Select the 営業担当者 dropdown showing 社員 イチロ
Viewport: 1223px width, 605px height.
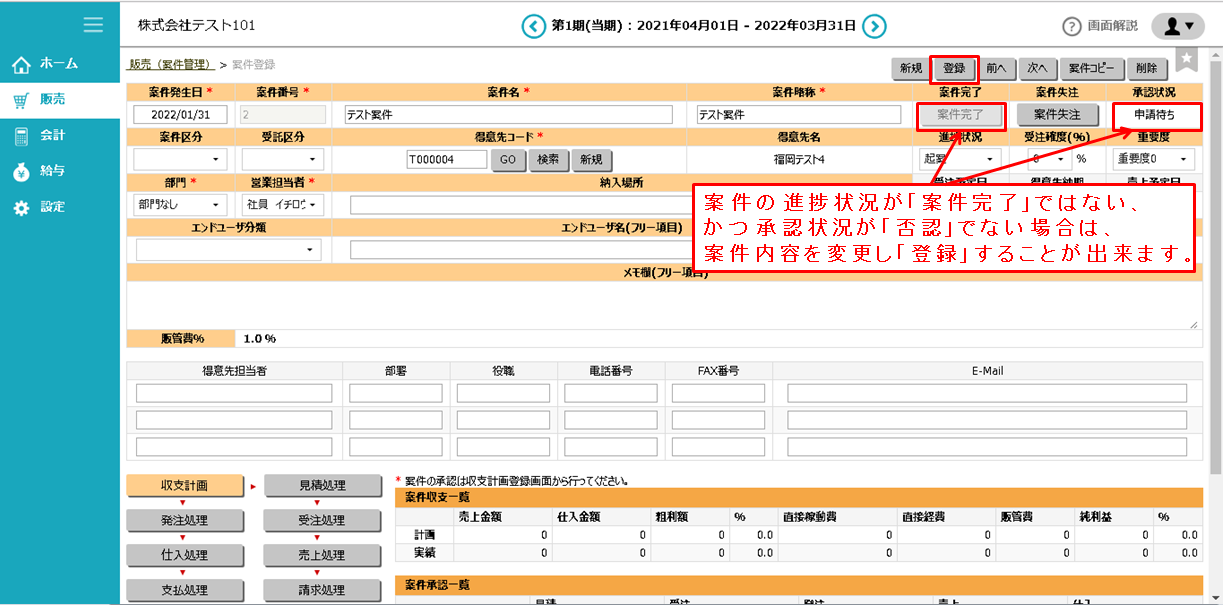pyautogui.click(x=280, y=204)
